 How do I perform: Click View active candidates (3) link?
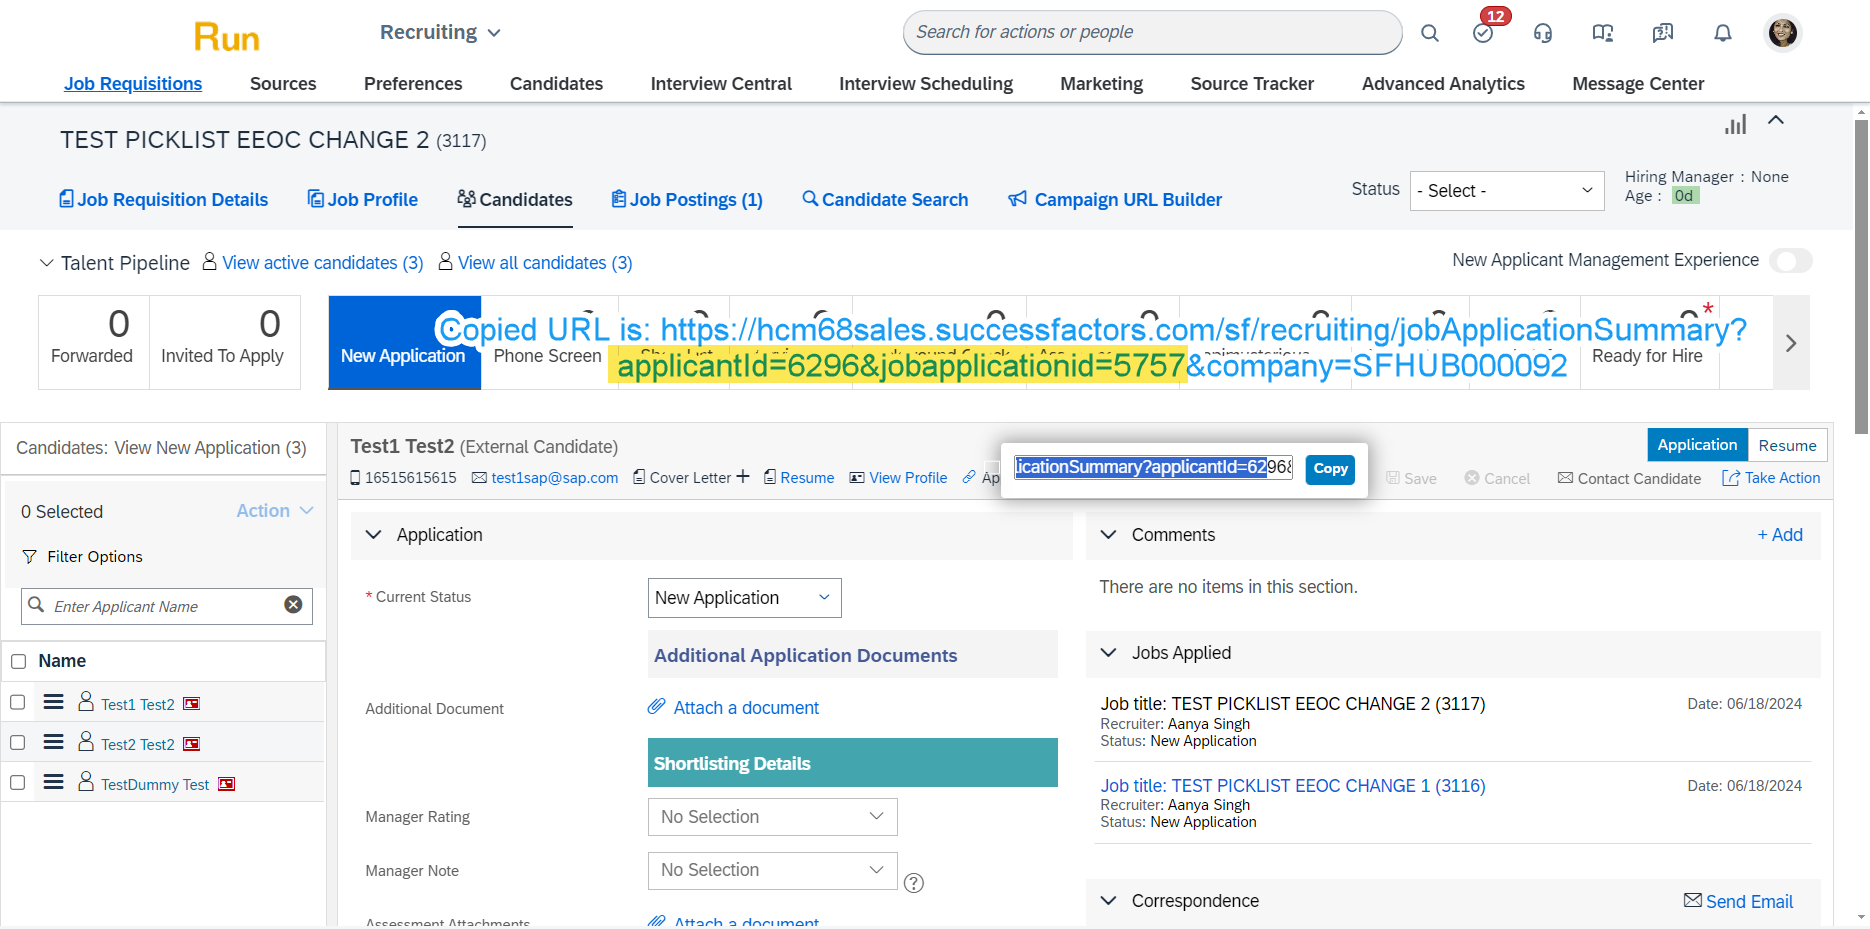click(x=322, y=263)
